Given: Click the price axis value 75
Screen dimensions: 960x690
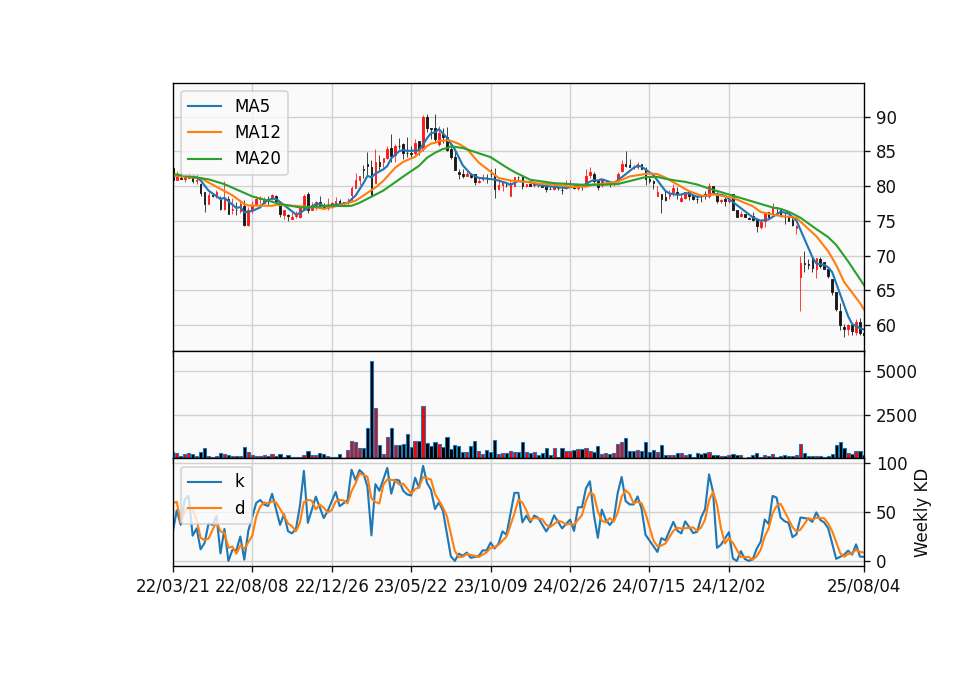Looking at the screenshot, I should pos(886,222).
